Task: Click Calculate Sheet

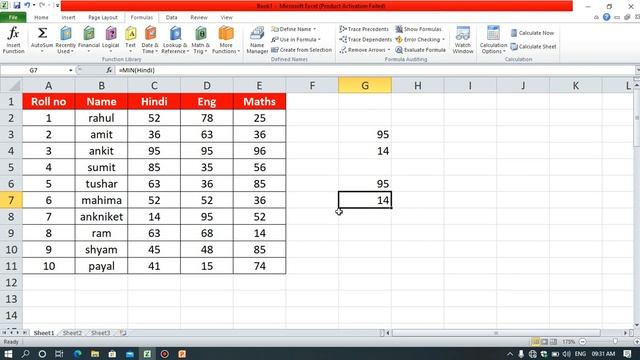Action: point(533,47)
